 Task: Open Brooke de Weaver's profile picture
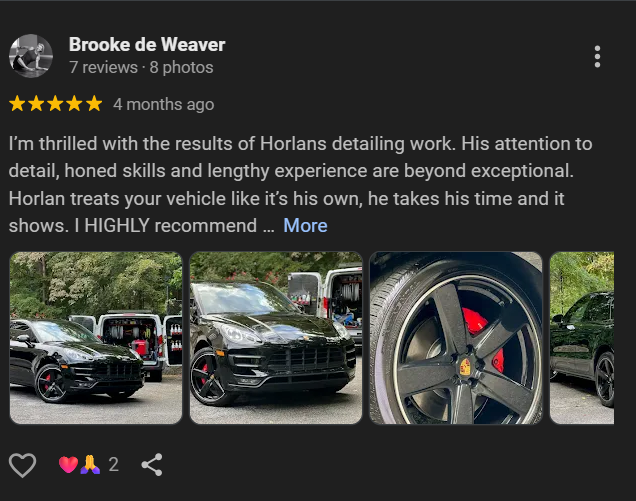(31, 56)
